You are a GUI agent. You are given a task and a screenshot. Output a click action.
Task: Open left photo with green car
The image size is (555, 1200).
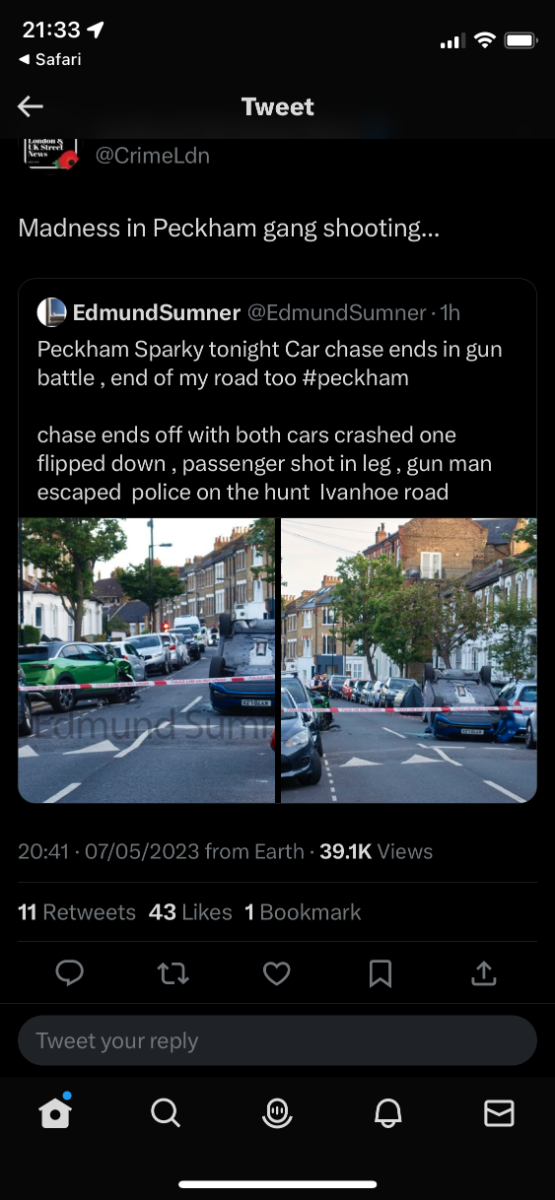point(147,660)
